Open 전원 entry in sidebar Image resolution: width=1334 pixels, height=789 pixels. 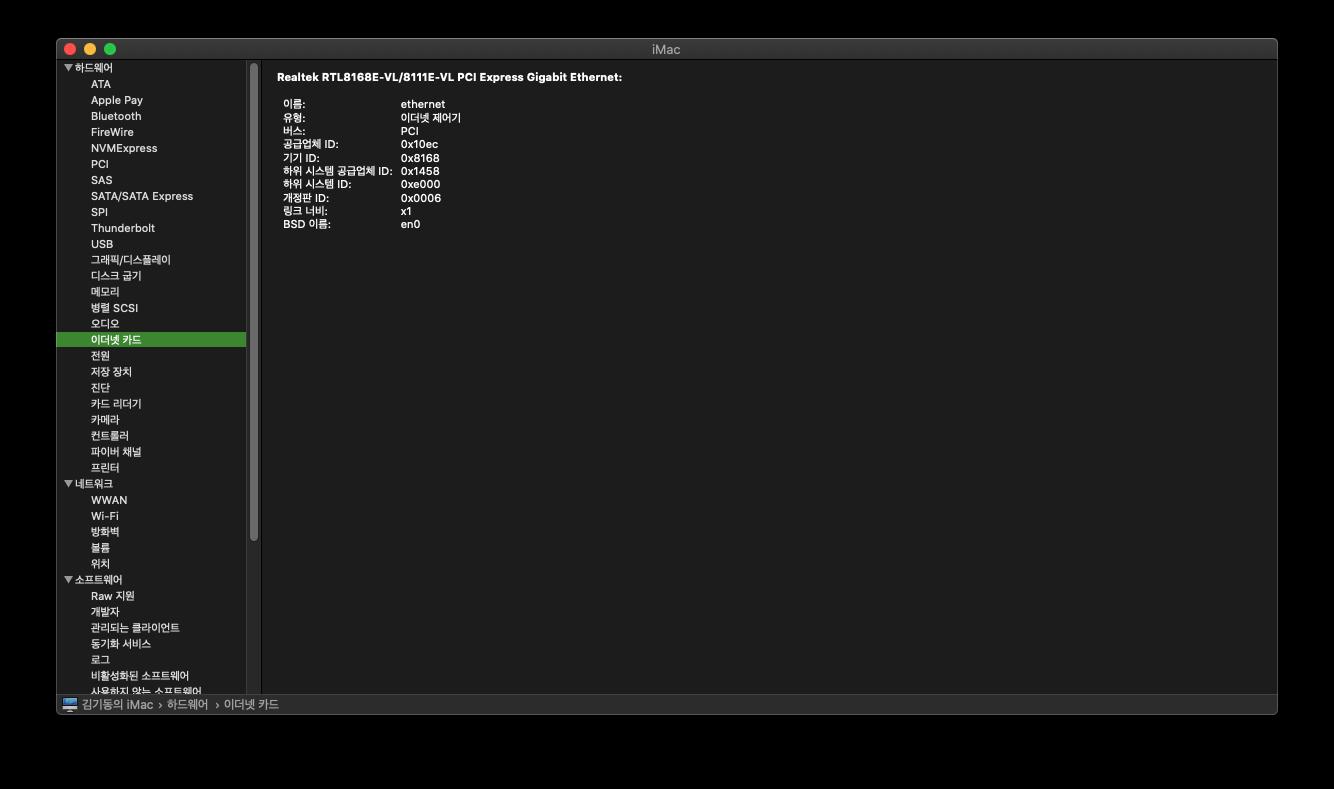coord(100,356)
